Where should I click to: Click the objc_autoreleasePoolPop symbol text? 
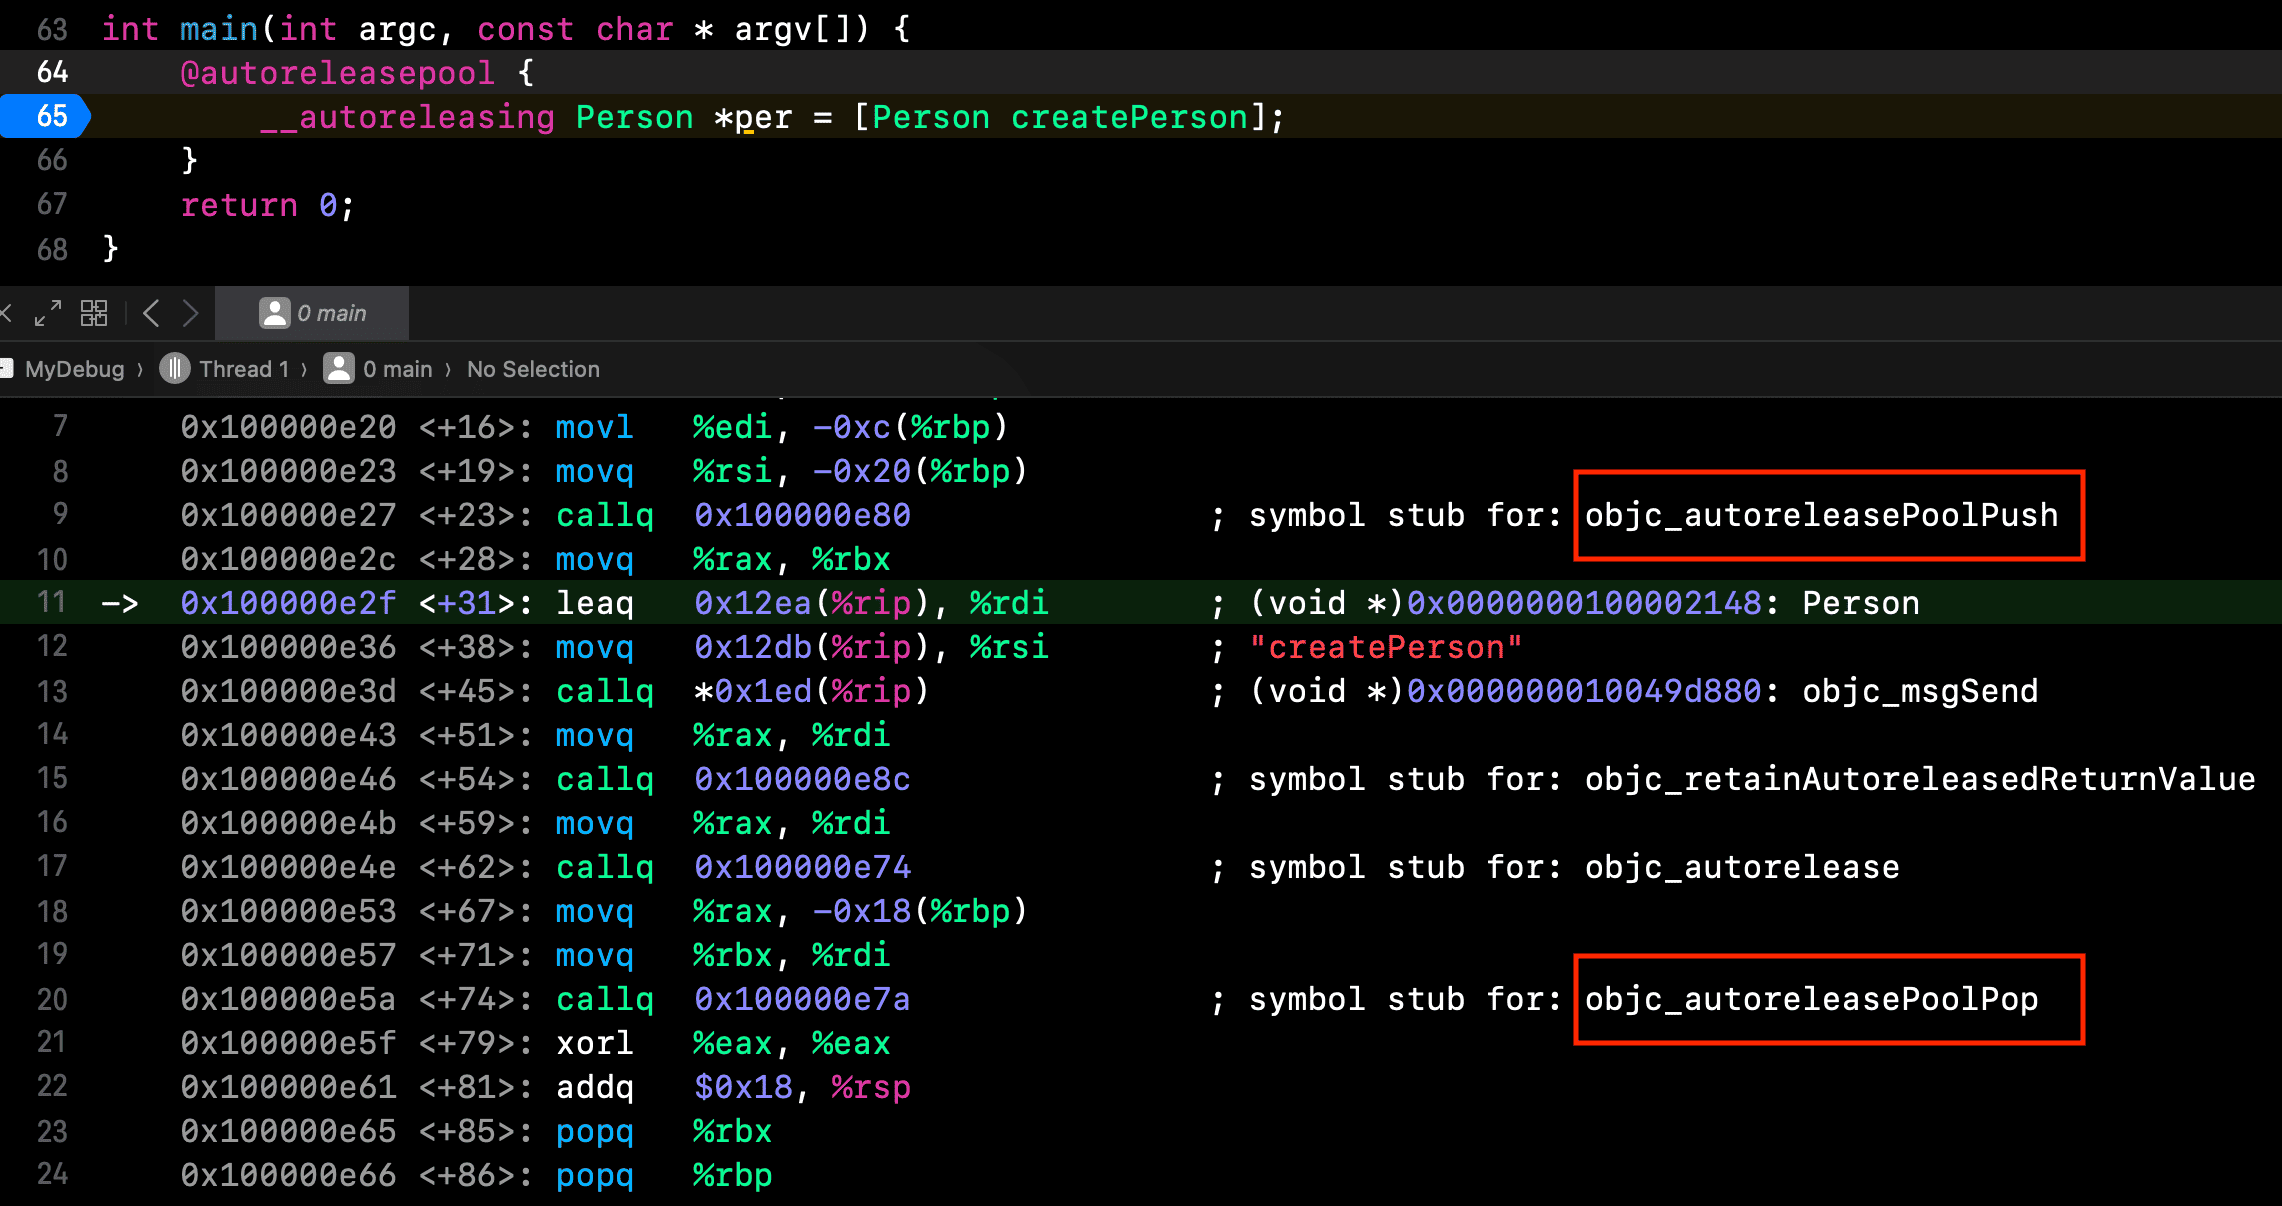[x=1811, y=999]
